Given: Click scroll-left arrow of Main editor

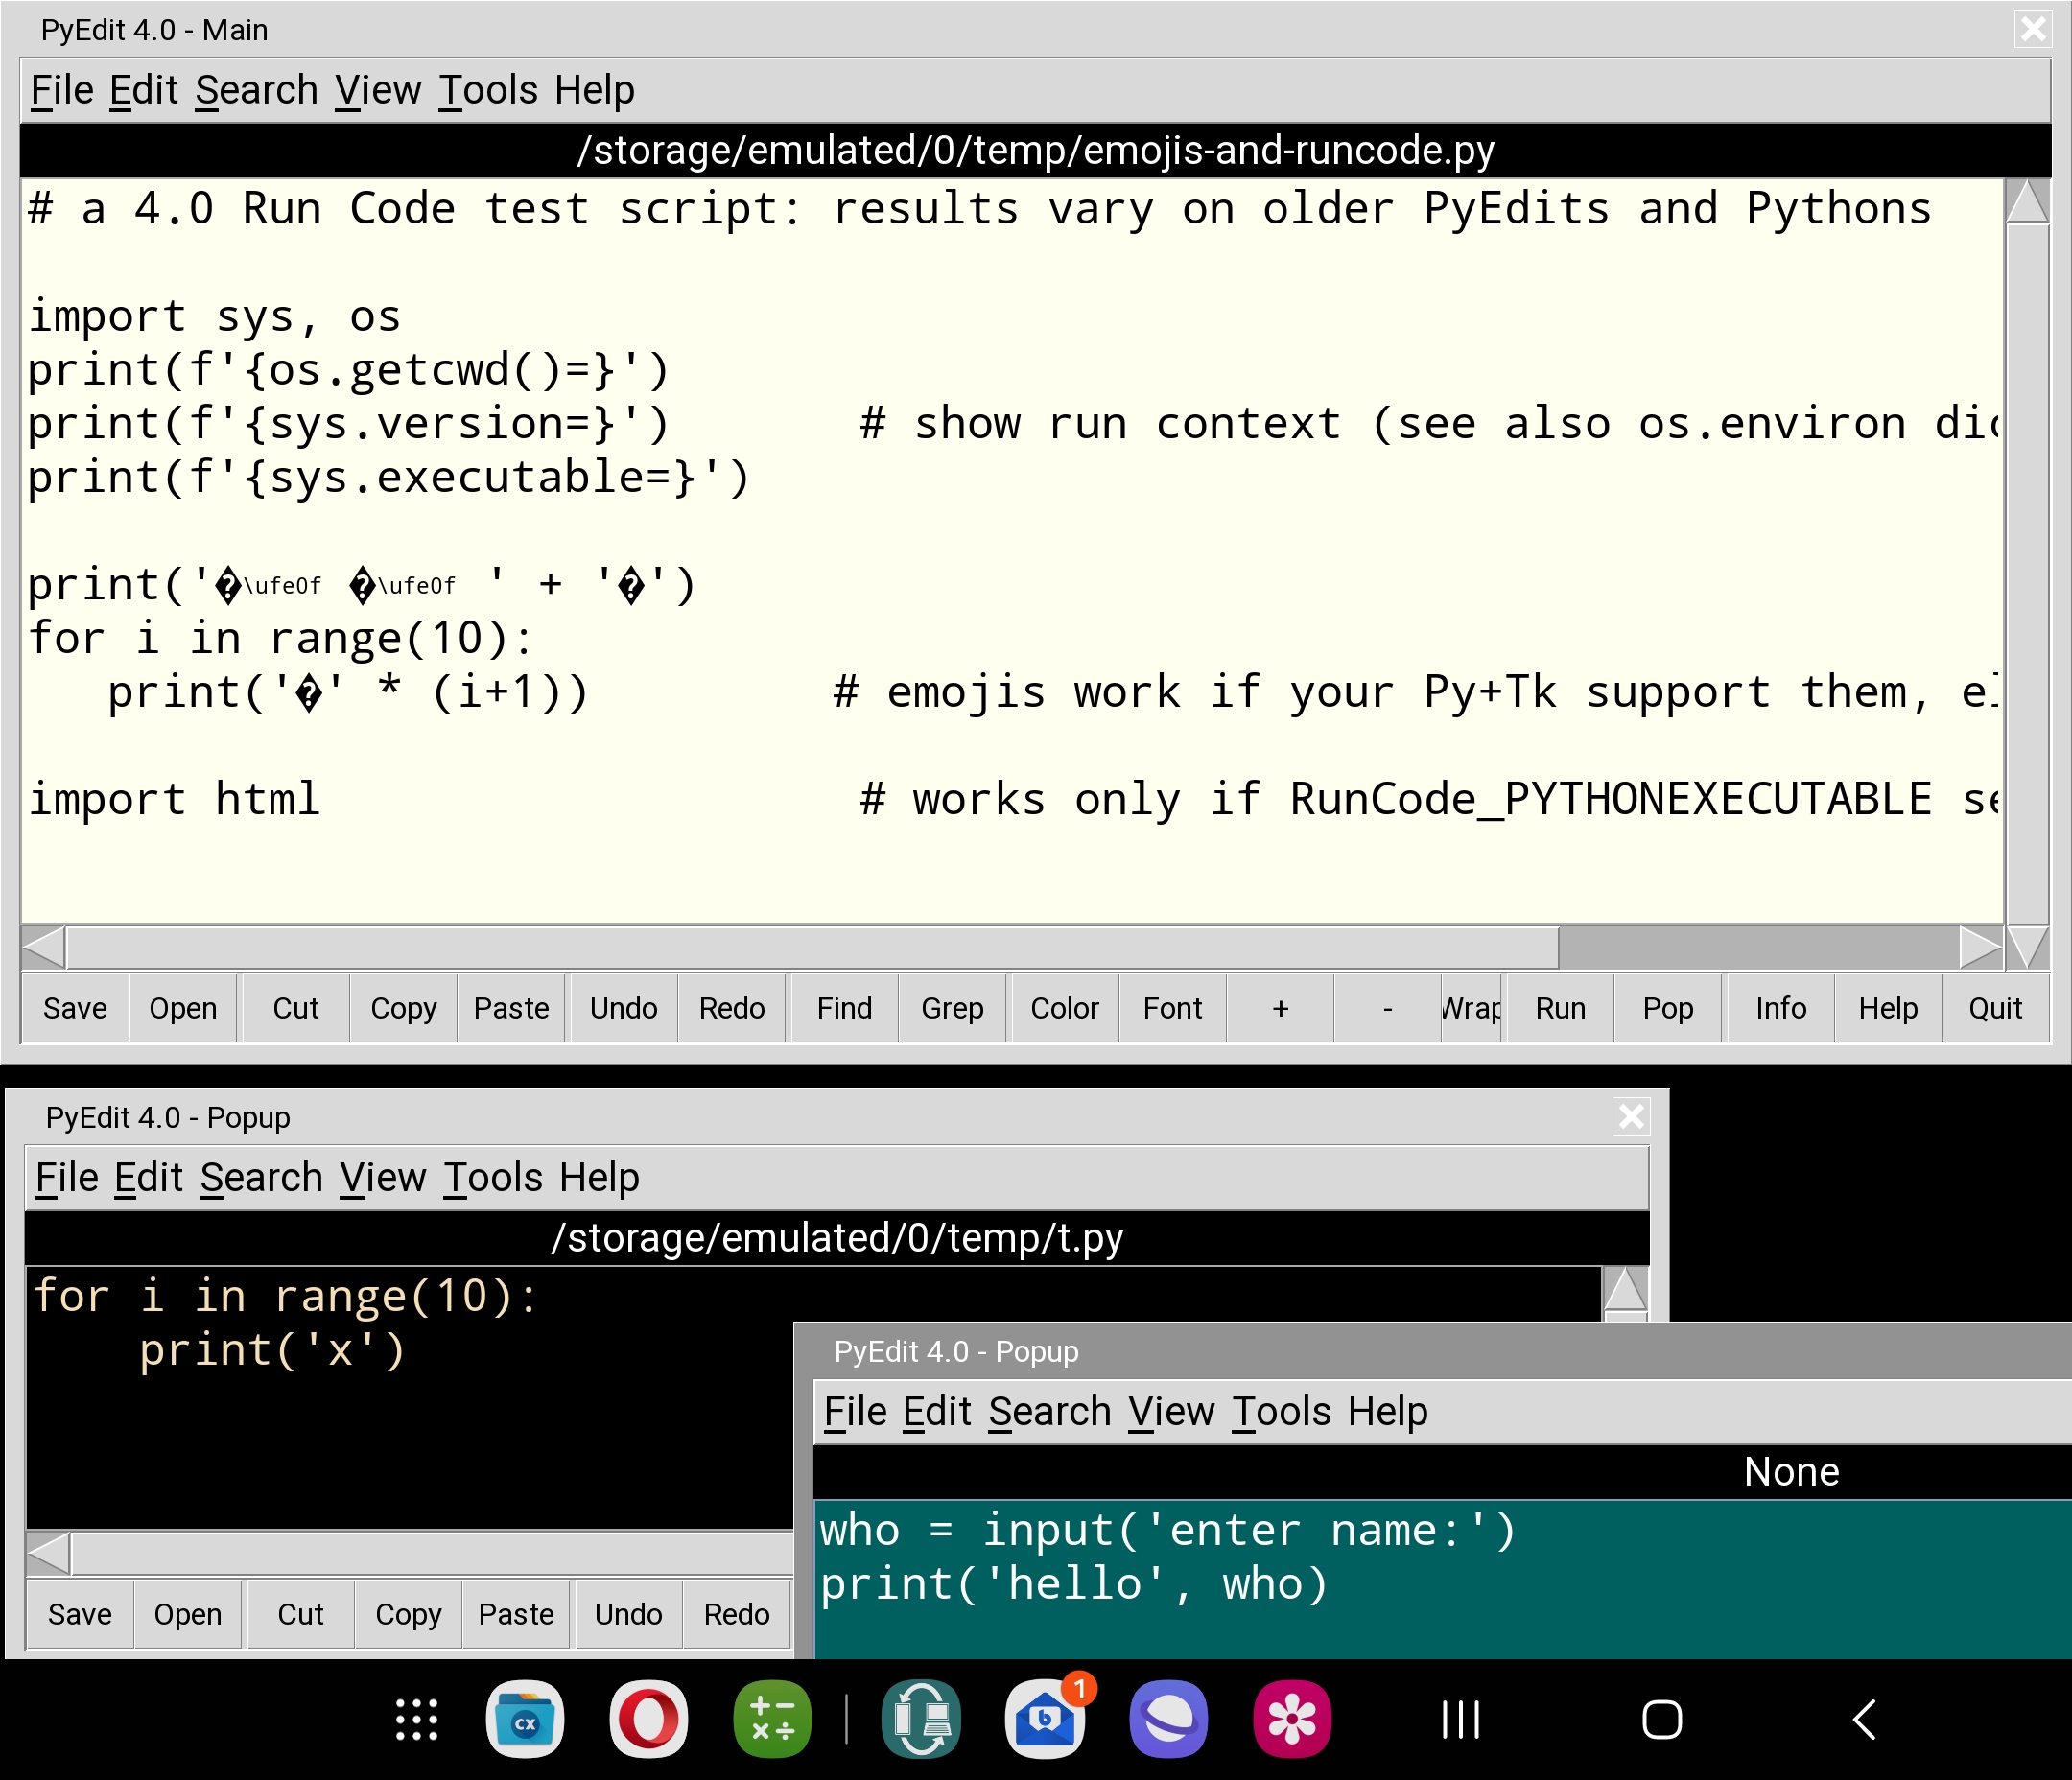Looking at the screenshot, I should [44, 947].
